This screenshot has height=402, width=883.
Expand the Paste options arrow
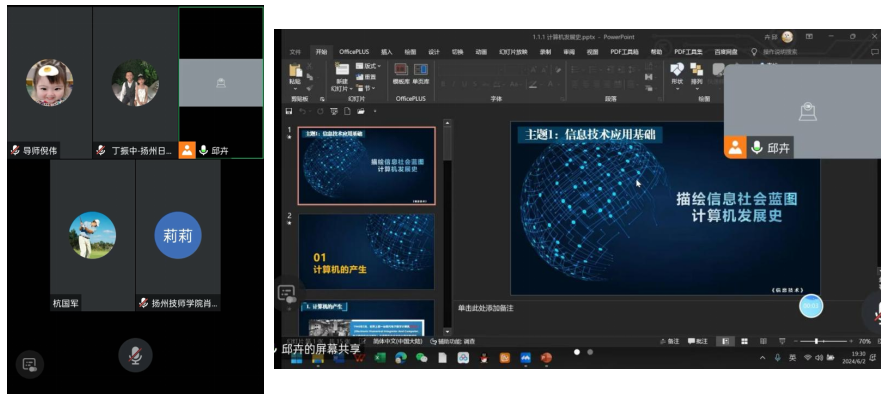coord(295,89)
